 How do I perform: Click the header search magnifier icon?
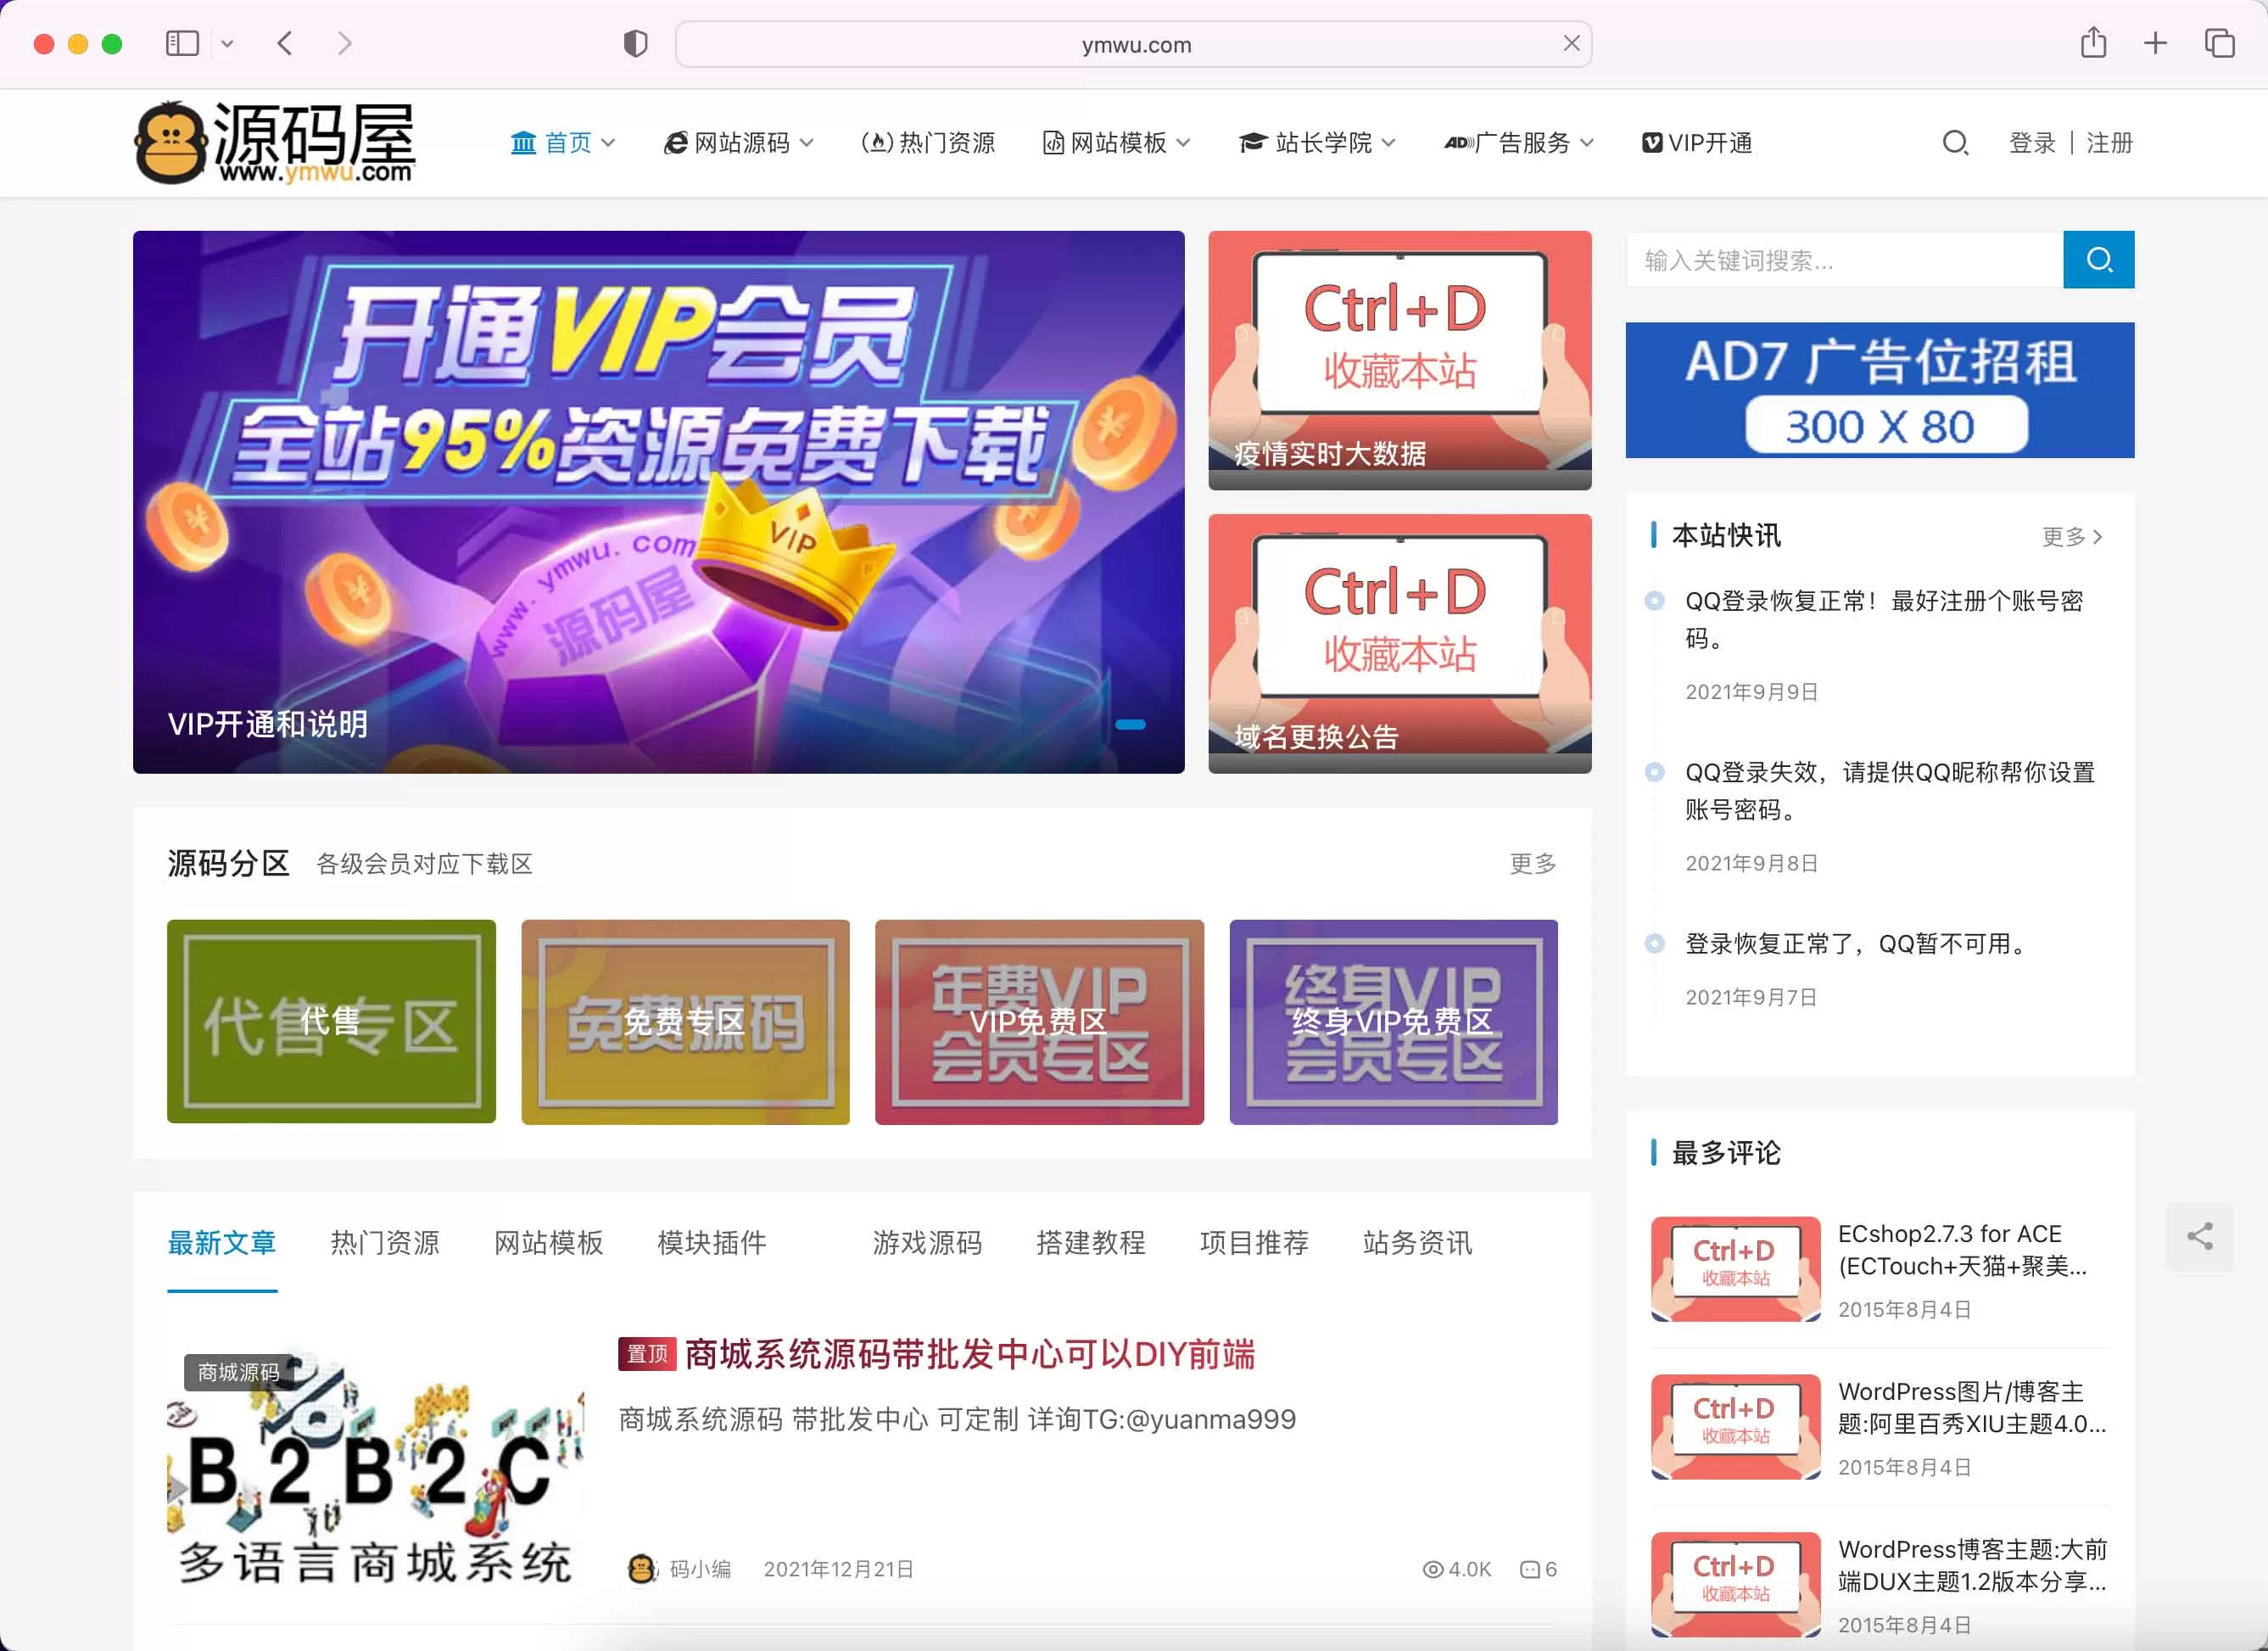[x=1955, y=143]
